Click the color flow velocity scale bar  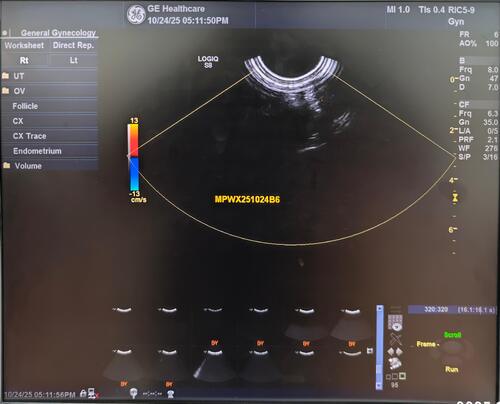coord(134,158)
